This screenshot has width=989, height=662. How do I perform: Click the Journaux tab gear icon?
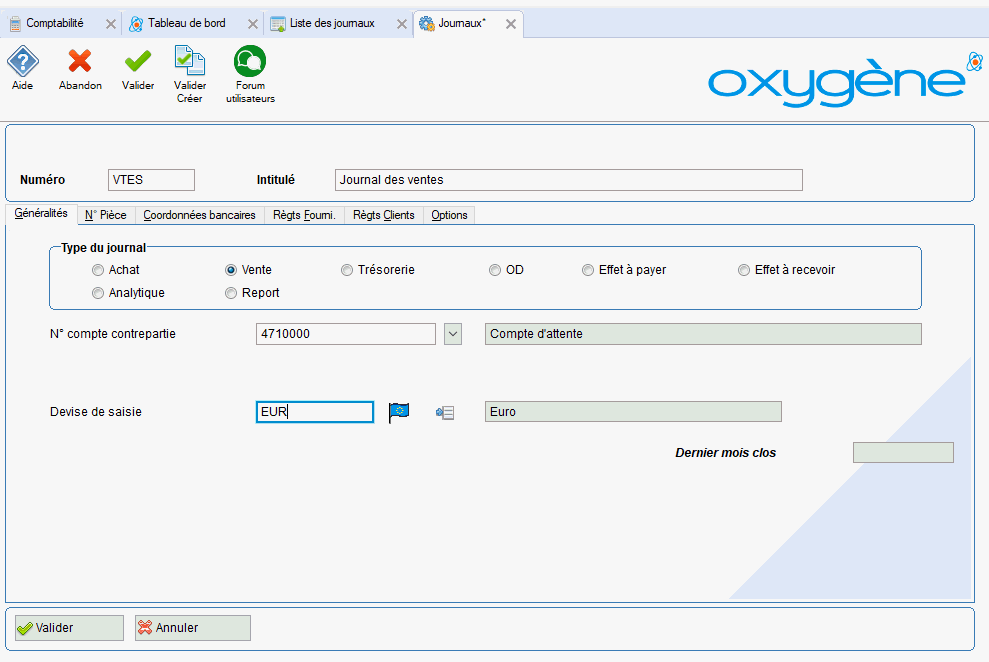point(427,24)
